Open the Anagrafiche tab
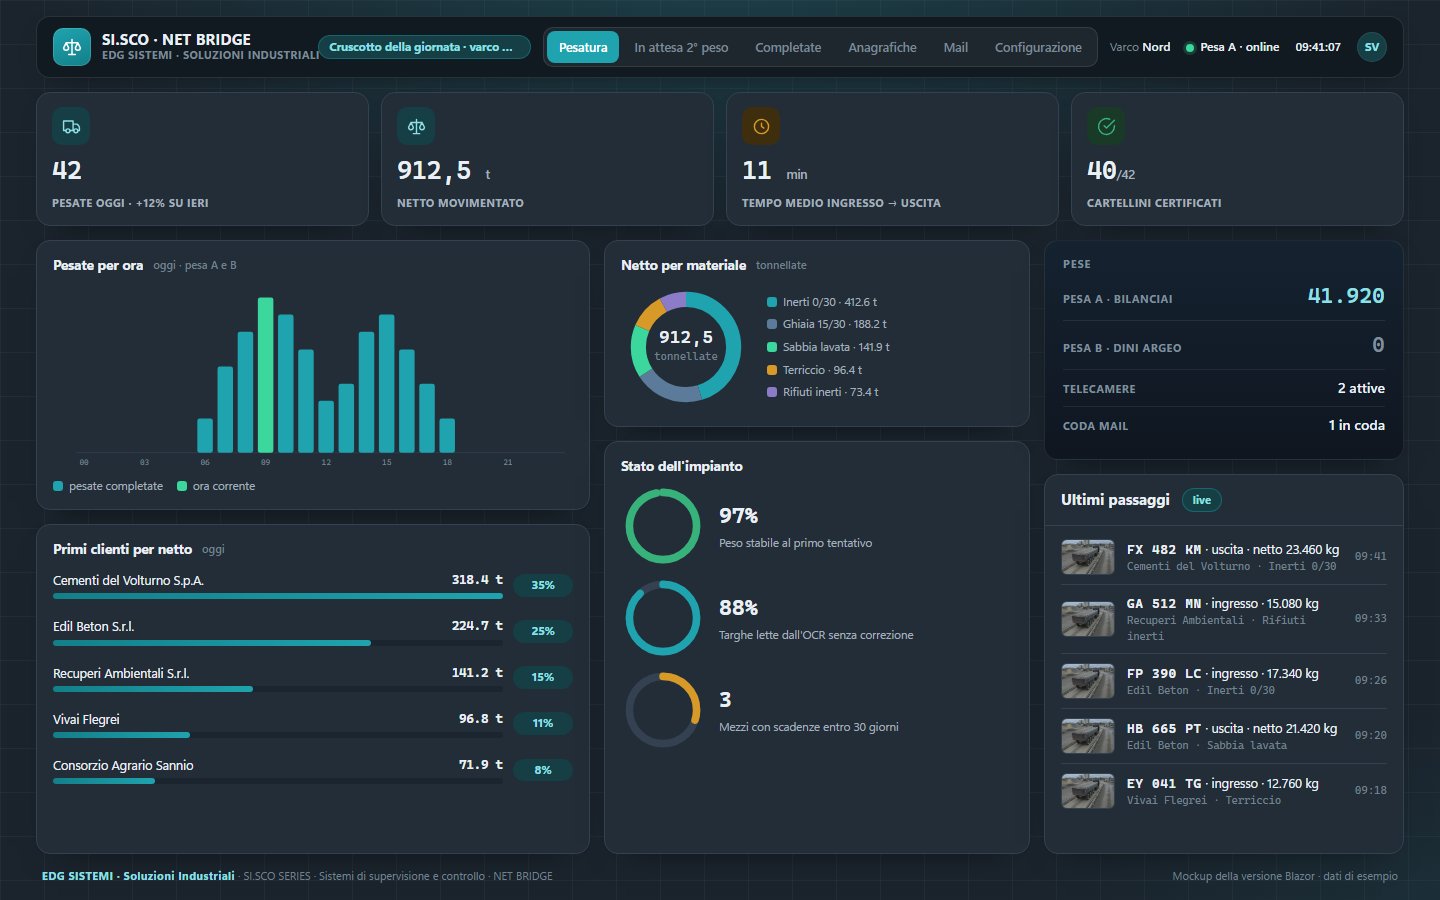 pyautogui.click(x=882, y=47)
